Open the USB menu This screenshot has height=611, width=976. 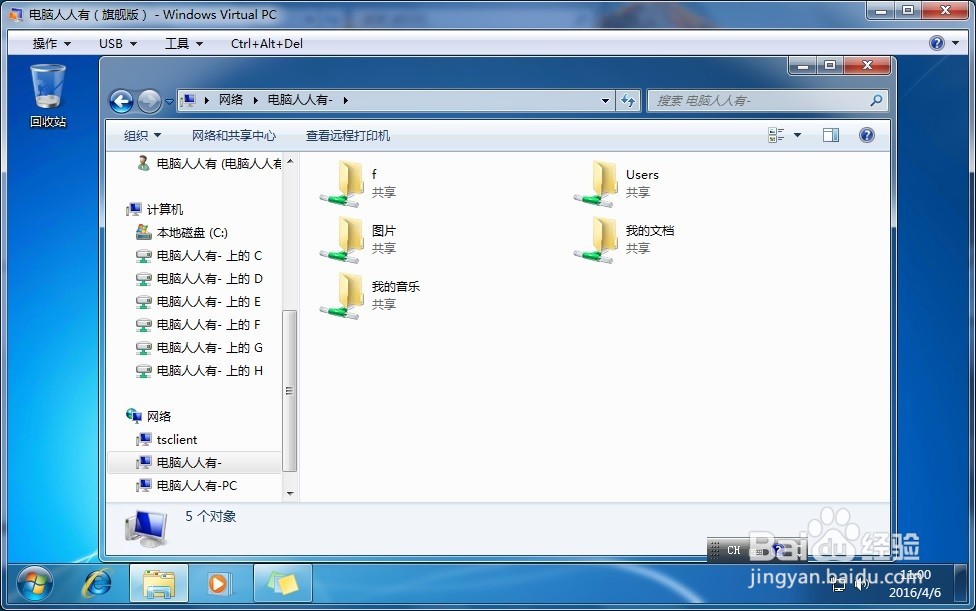(116, 43)
